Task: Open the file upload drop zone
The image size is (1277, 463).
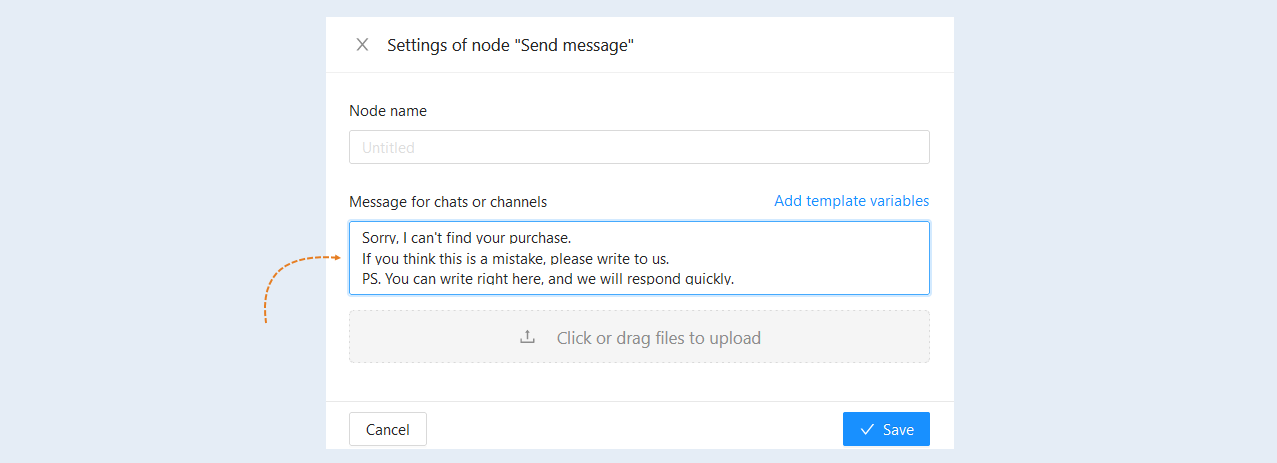Action: coord(639,337)
